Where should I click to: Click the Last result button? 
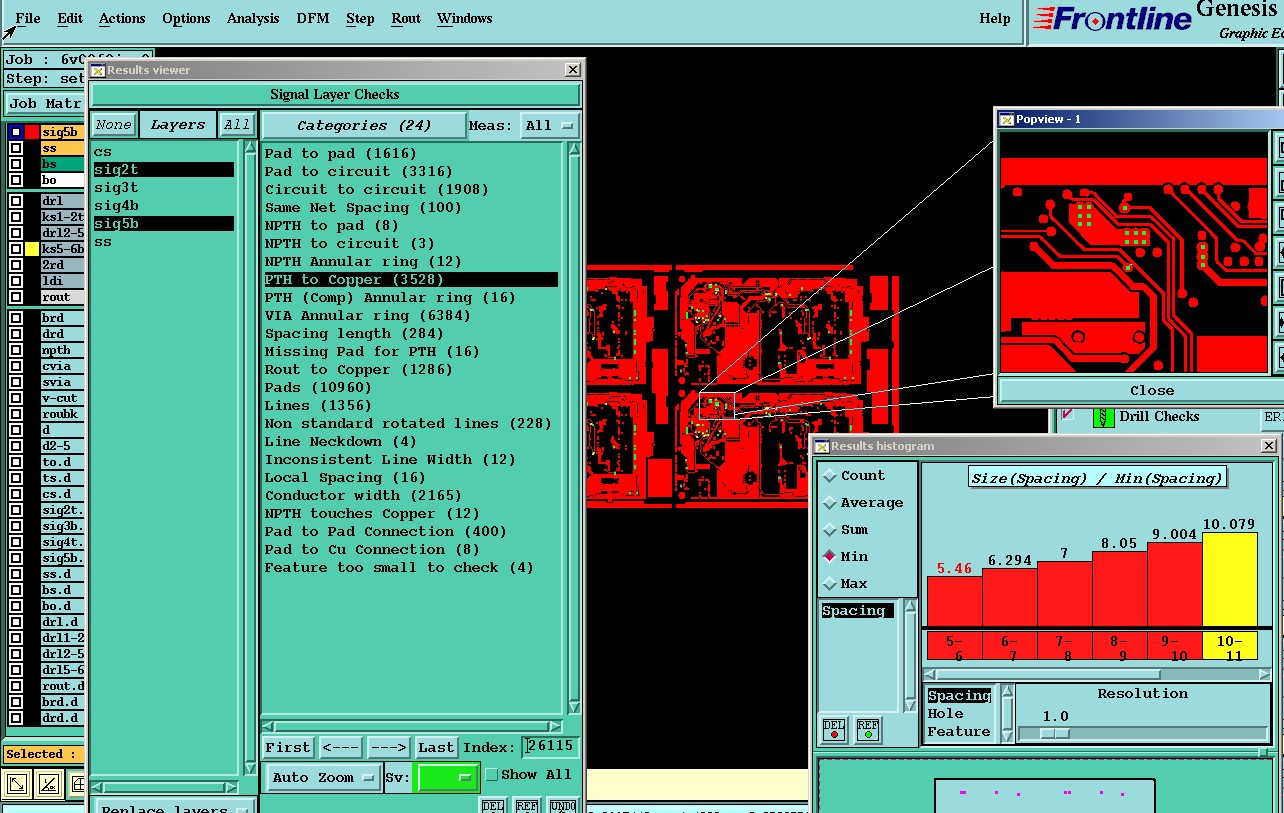[436, 748]
